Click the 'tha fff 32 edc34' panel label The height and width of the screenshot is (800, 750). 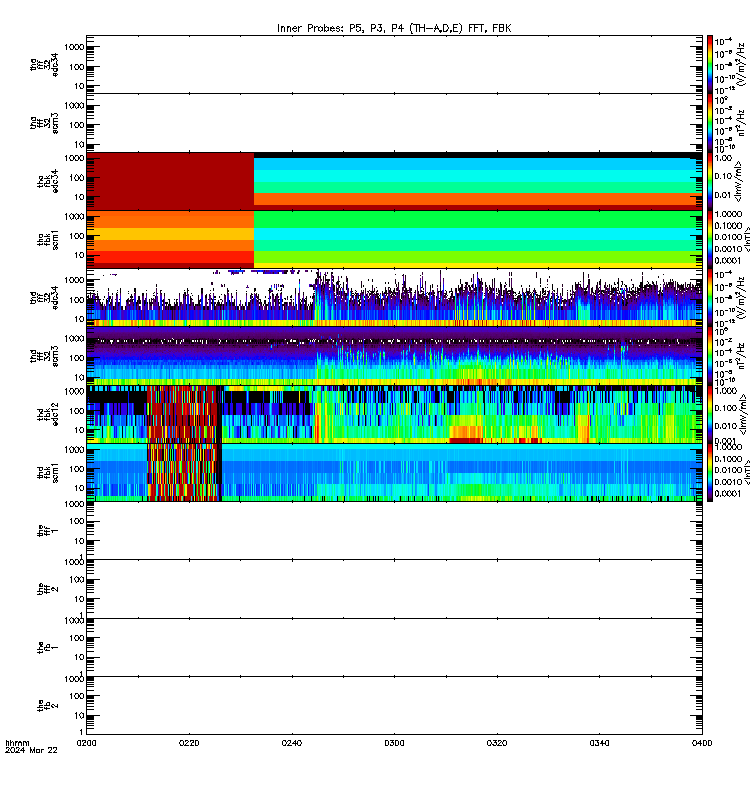44,65
